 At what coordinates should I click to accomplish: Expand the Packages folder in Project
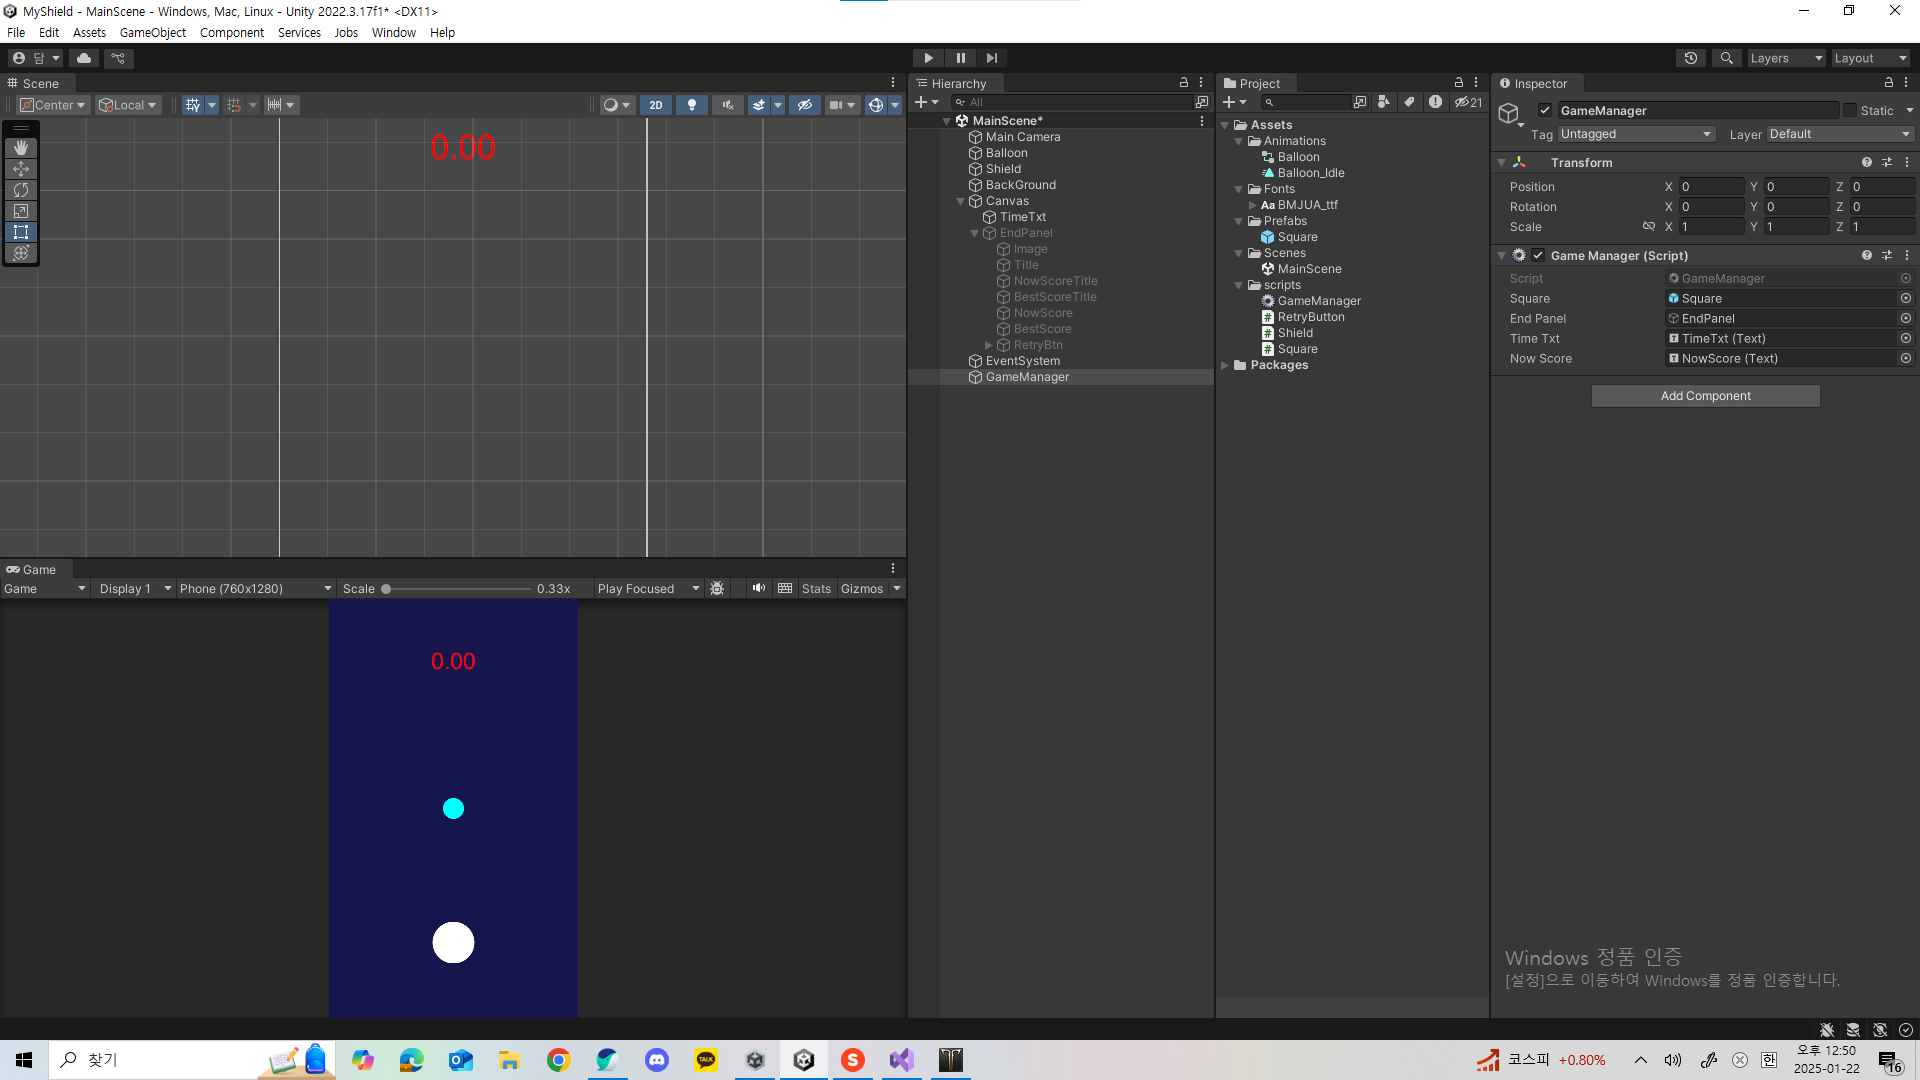point(1225,366)
